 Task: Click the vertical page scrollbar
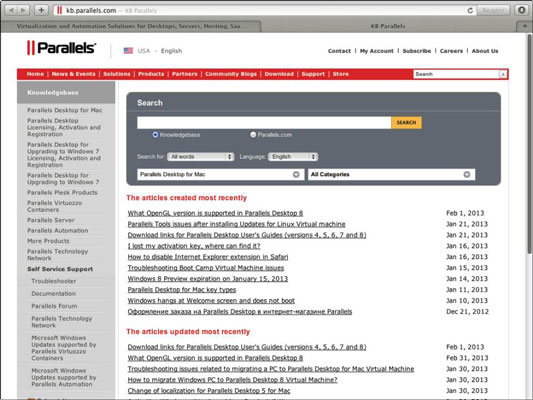[x=529, y=143]
